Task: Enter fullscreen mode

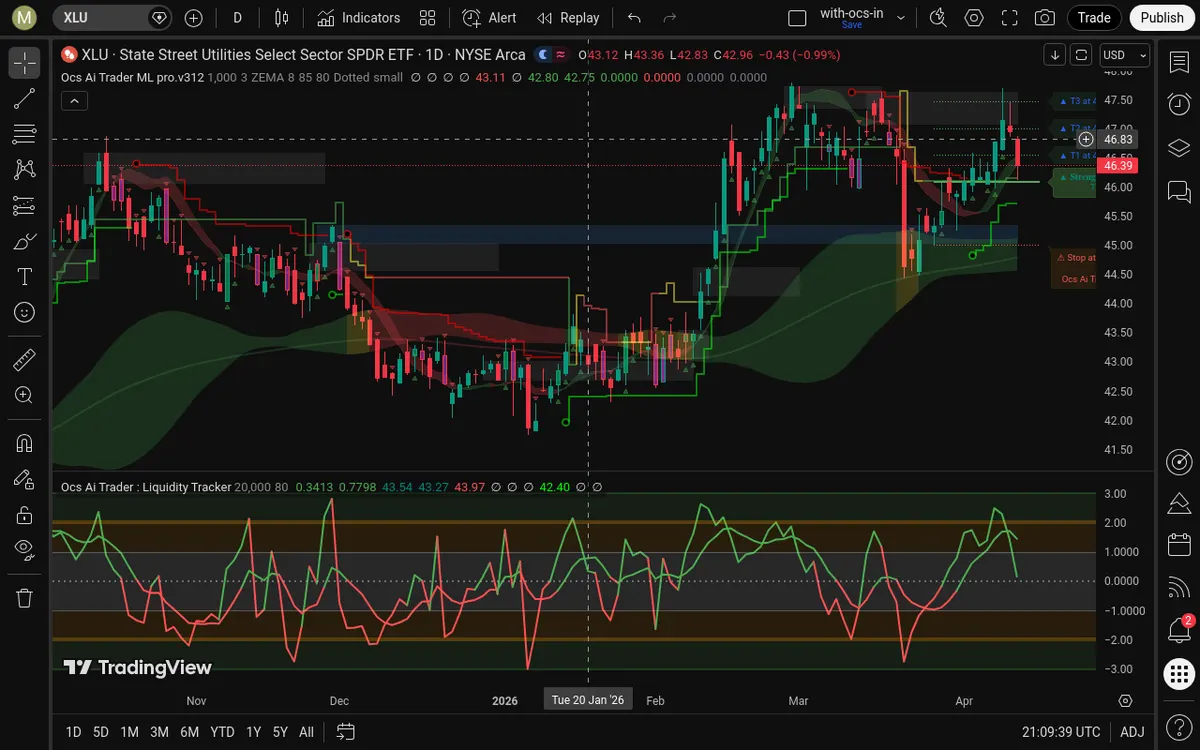Action: tap(1010, 18)
